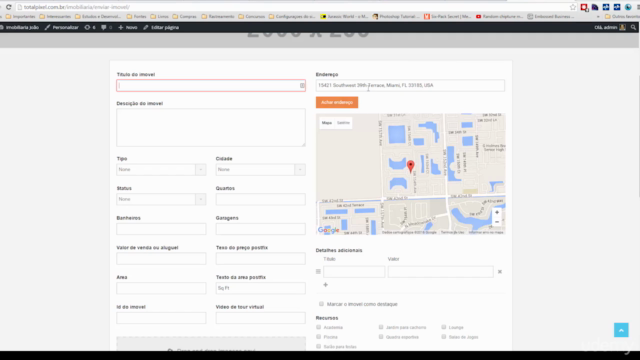Viewport: 640px width, 360px height.
Task: Open Outros favoritos bookmarks folder
Action: 622,16
